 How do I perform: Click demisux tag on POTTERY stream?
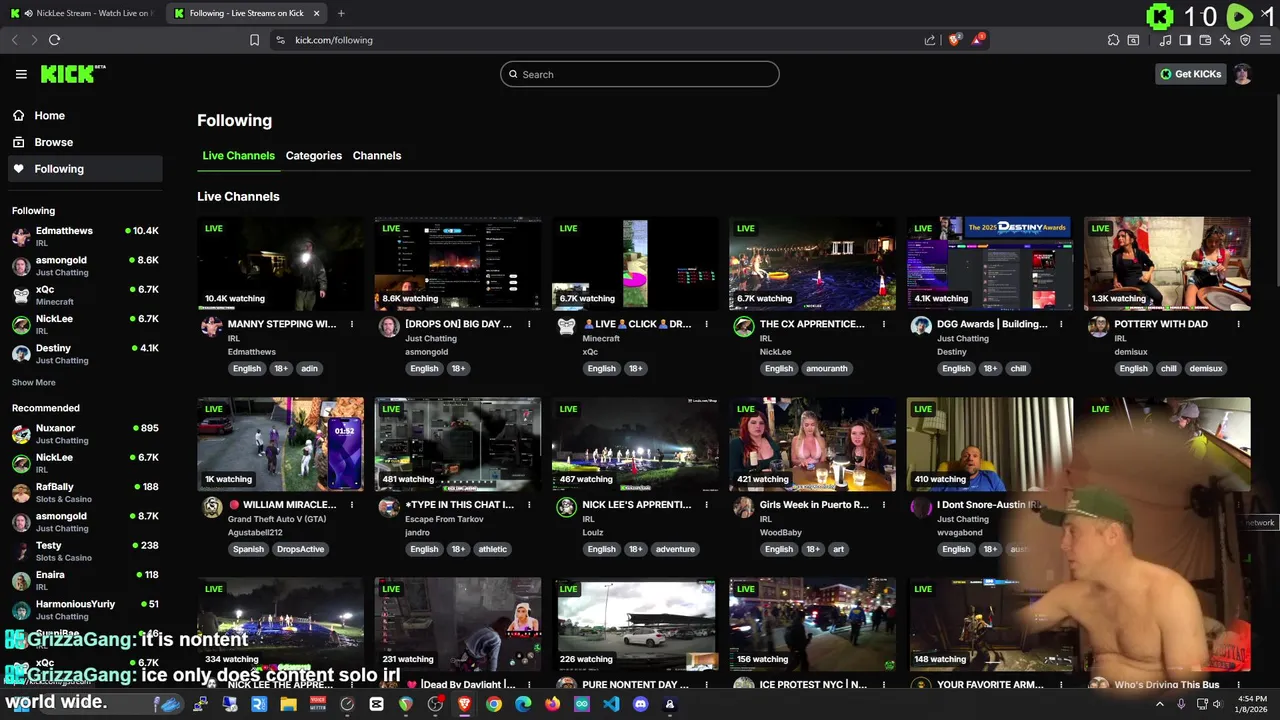pyautogui.click(x=1206, y=369)
